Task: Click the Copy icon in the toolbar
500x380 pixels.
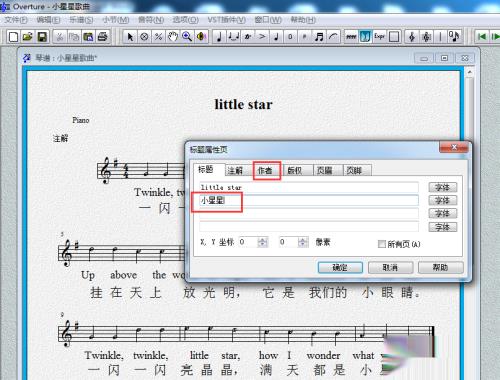Action: pyautogui.click(x=74, y=37)
